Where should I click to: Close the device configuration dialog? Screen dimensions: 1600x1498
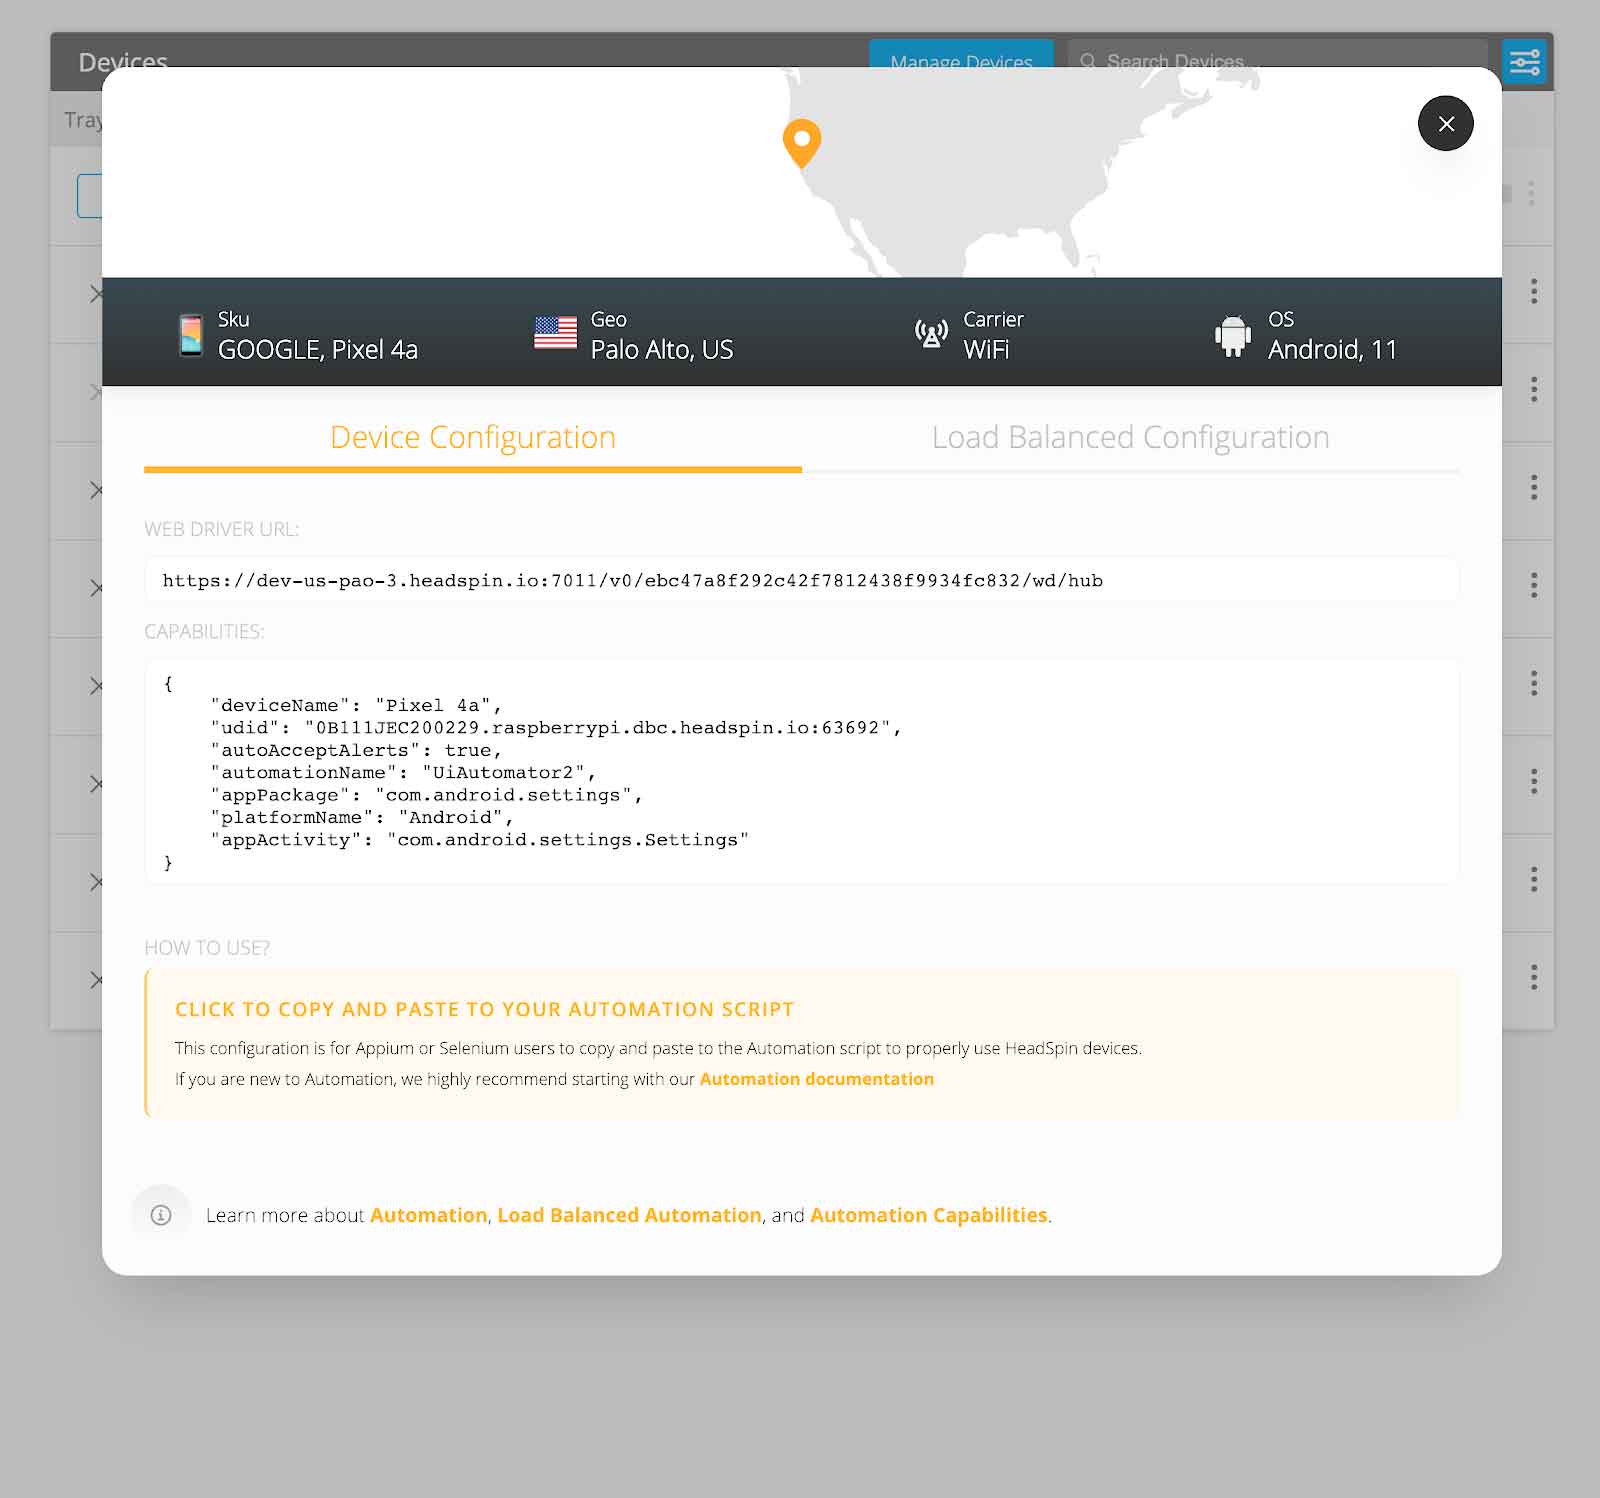[x=1445, y=123]
